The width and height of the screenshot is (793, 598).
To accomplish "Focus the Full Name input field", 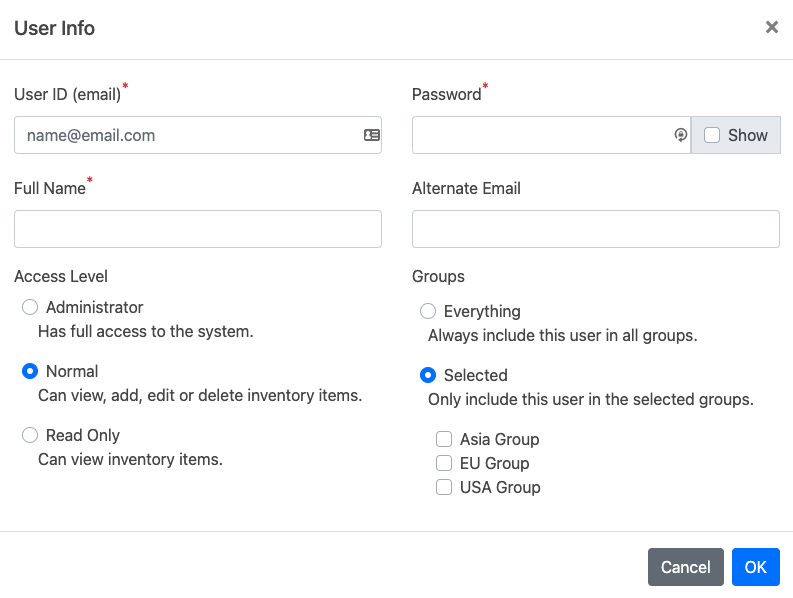I will point(198,229).
